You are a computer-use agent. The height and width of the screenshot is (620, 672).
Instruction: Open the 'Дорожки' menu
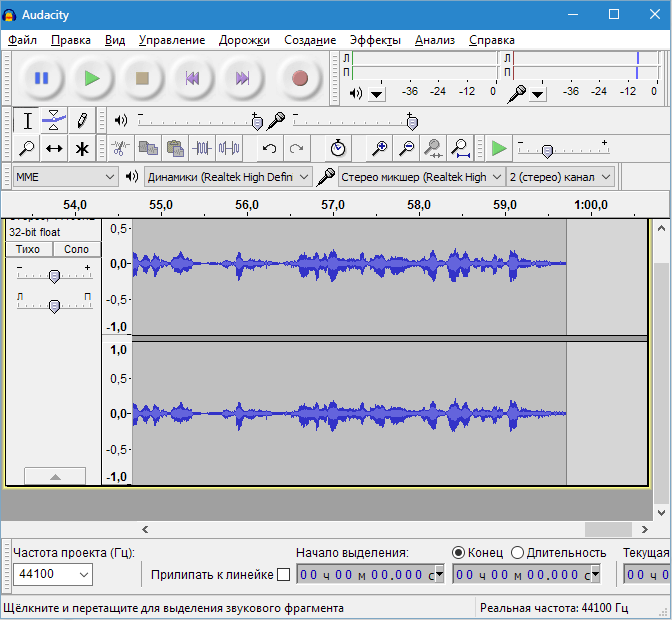[x=244, y=40]
